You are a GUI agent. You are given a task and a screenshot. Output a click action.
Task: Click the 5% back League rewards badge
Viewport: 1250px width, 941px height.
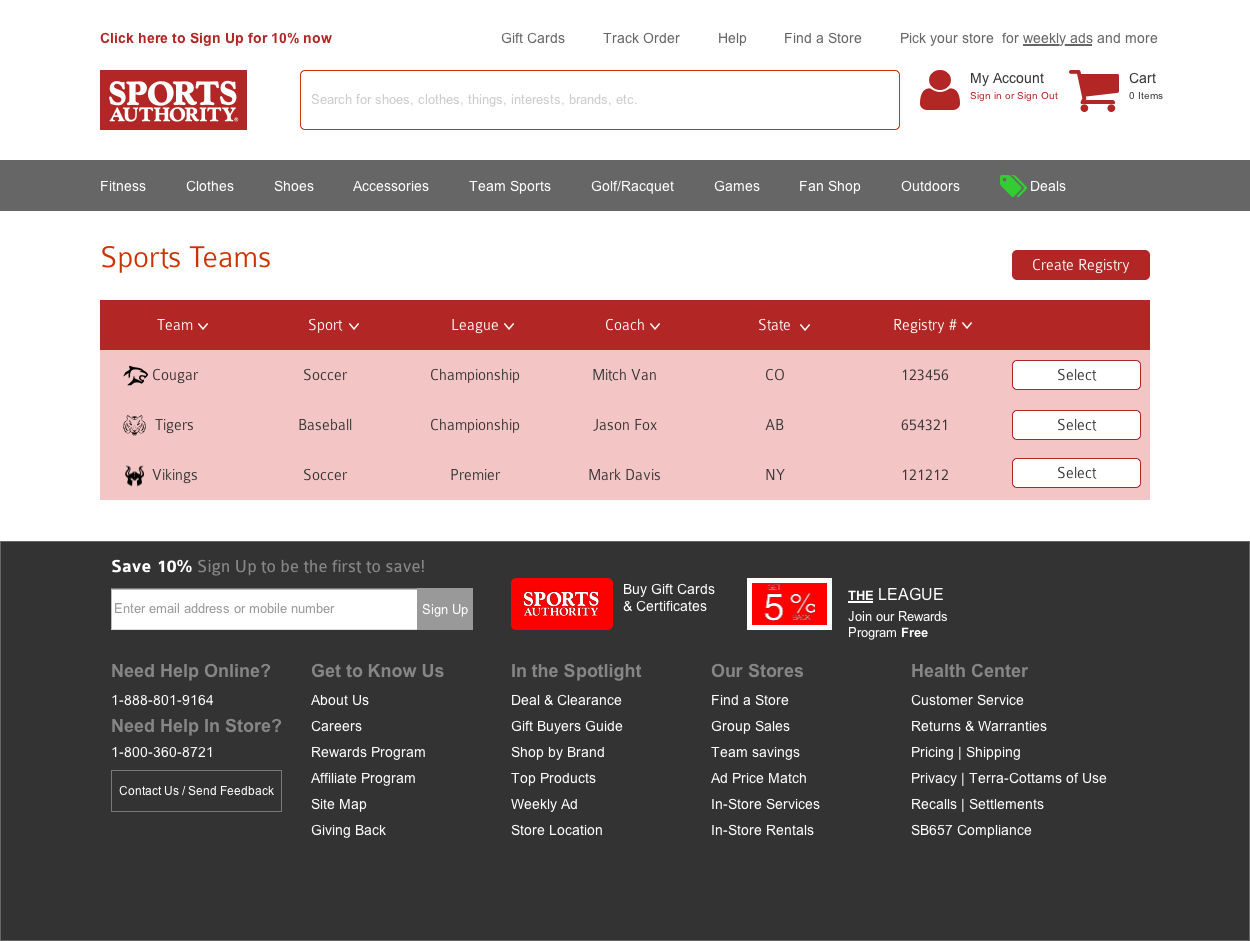[x=789, y=604]
